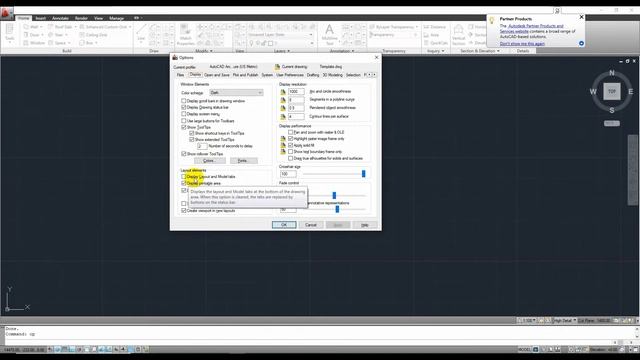
Task: Toggle Display scroll bars in drawing window
Action: (183, 101)
